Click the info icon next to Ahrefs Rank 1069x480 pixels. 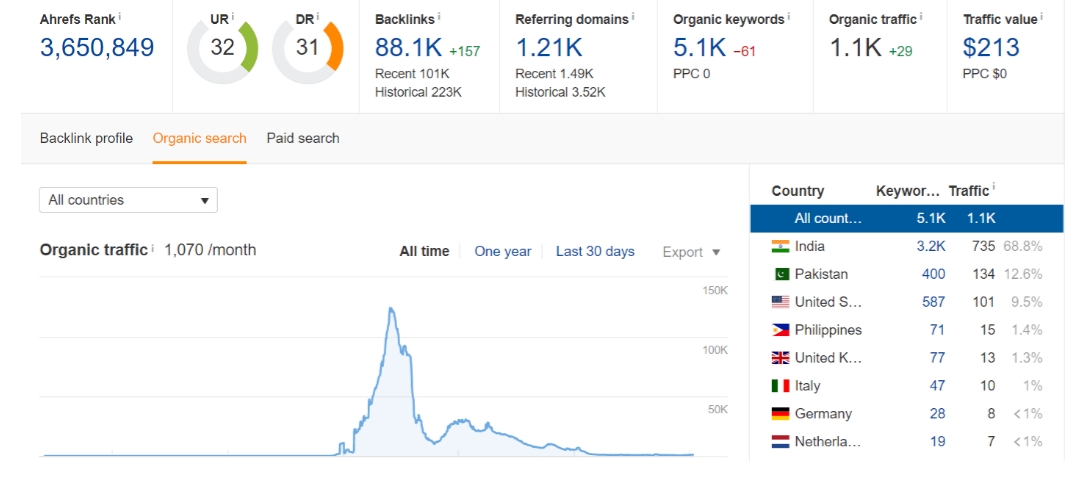[x=120, y=17]
